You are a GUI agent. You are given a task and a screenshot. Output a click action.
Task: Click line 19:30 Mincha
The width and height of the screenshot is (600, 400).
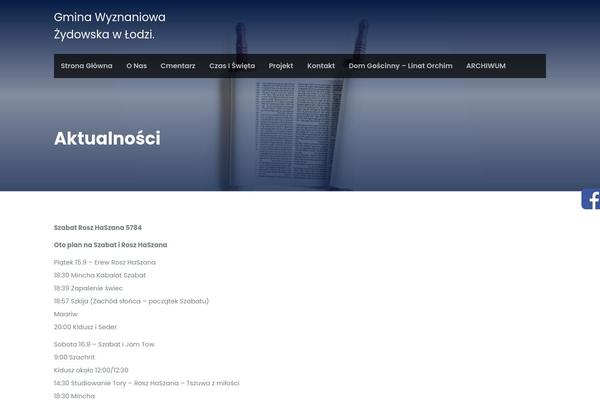point(74,396)
